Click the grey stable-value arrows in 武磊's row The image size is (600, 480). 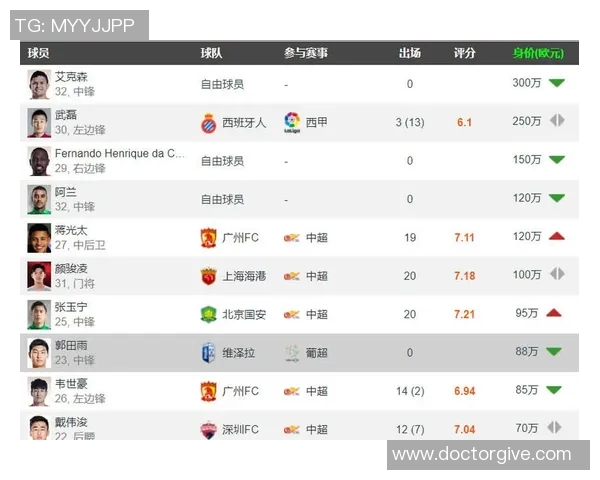557,121
